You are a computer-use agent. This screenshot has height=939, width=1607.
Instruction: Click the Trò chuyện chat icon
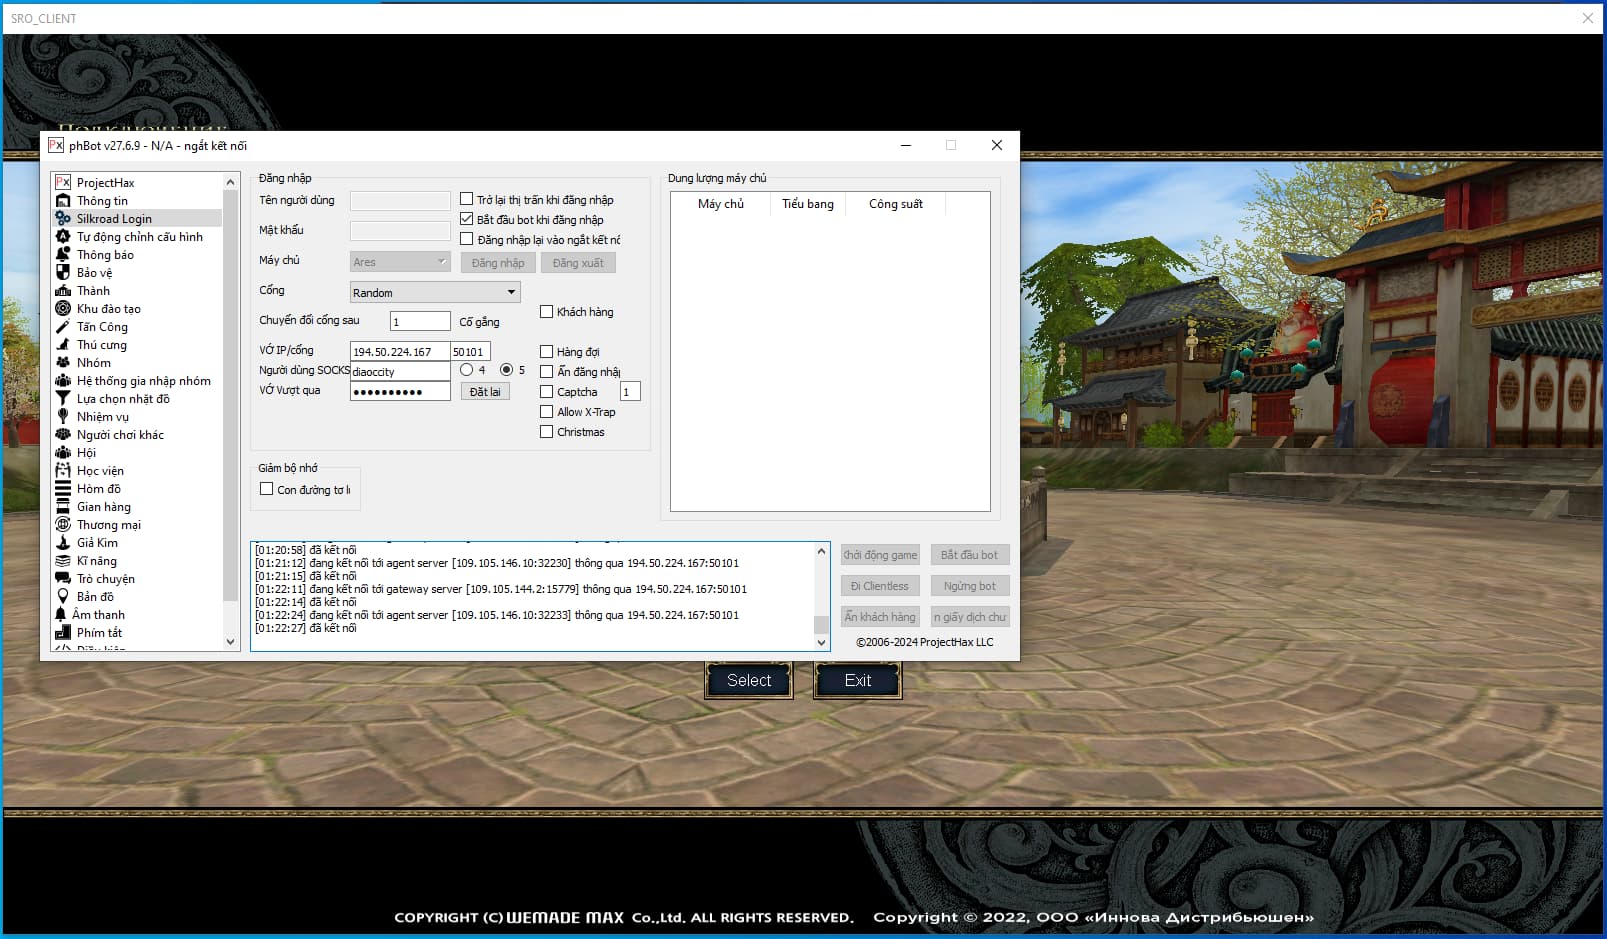click(63, 579)
